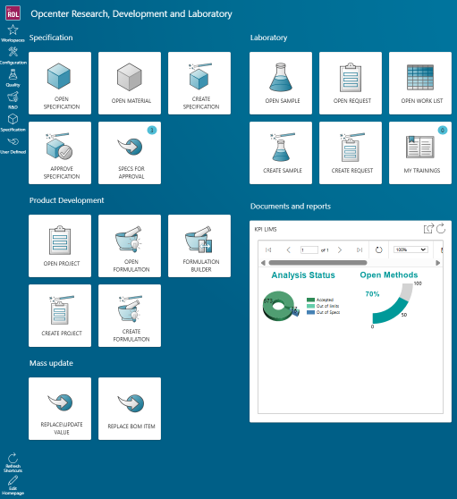The image size is (457, 499).
Task: Click the 'Analysis Status' chart title
Action: [303, 275]
